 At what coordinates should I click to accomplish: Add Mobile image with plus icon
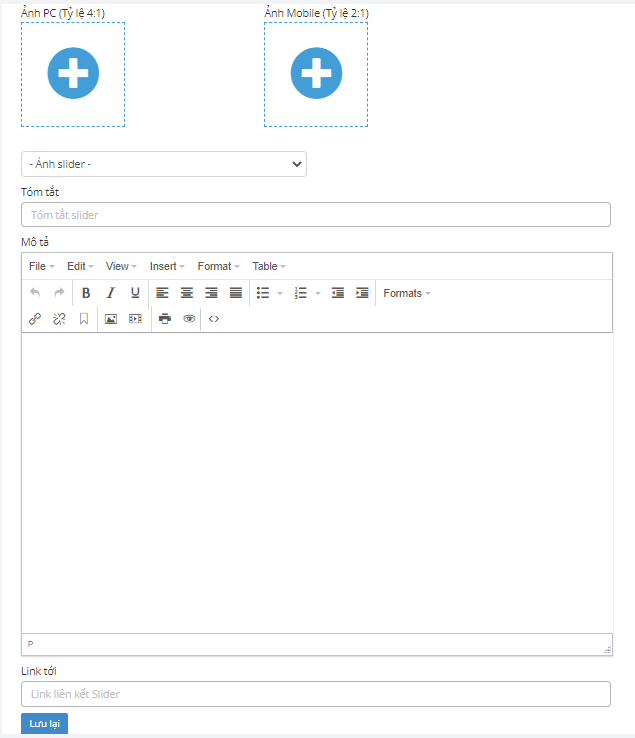tap(316, 73)
